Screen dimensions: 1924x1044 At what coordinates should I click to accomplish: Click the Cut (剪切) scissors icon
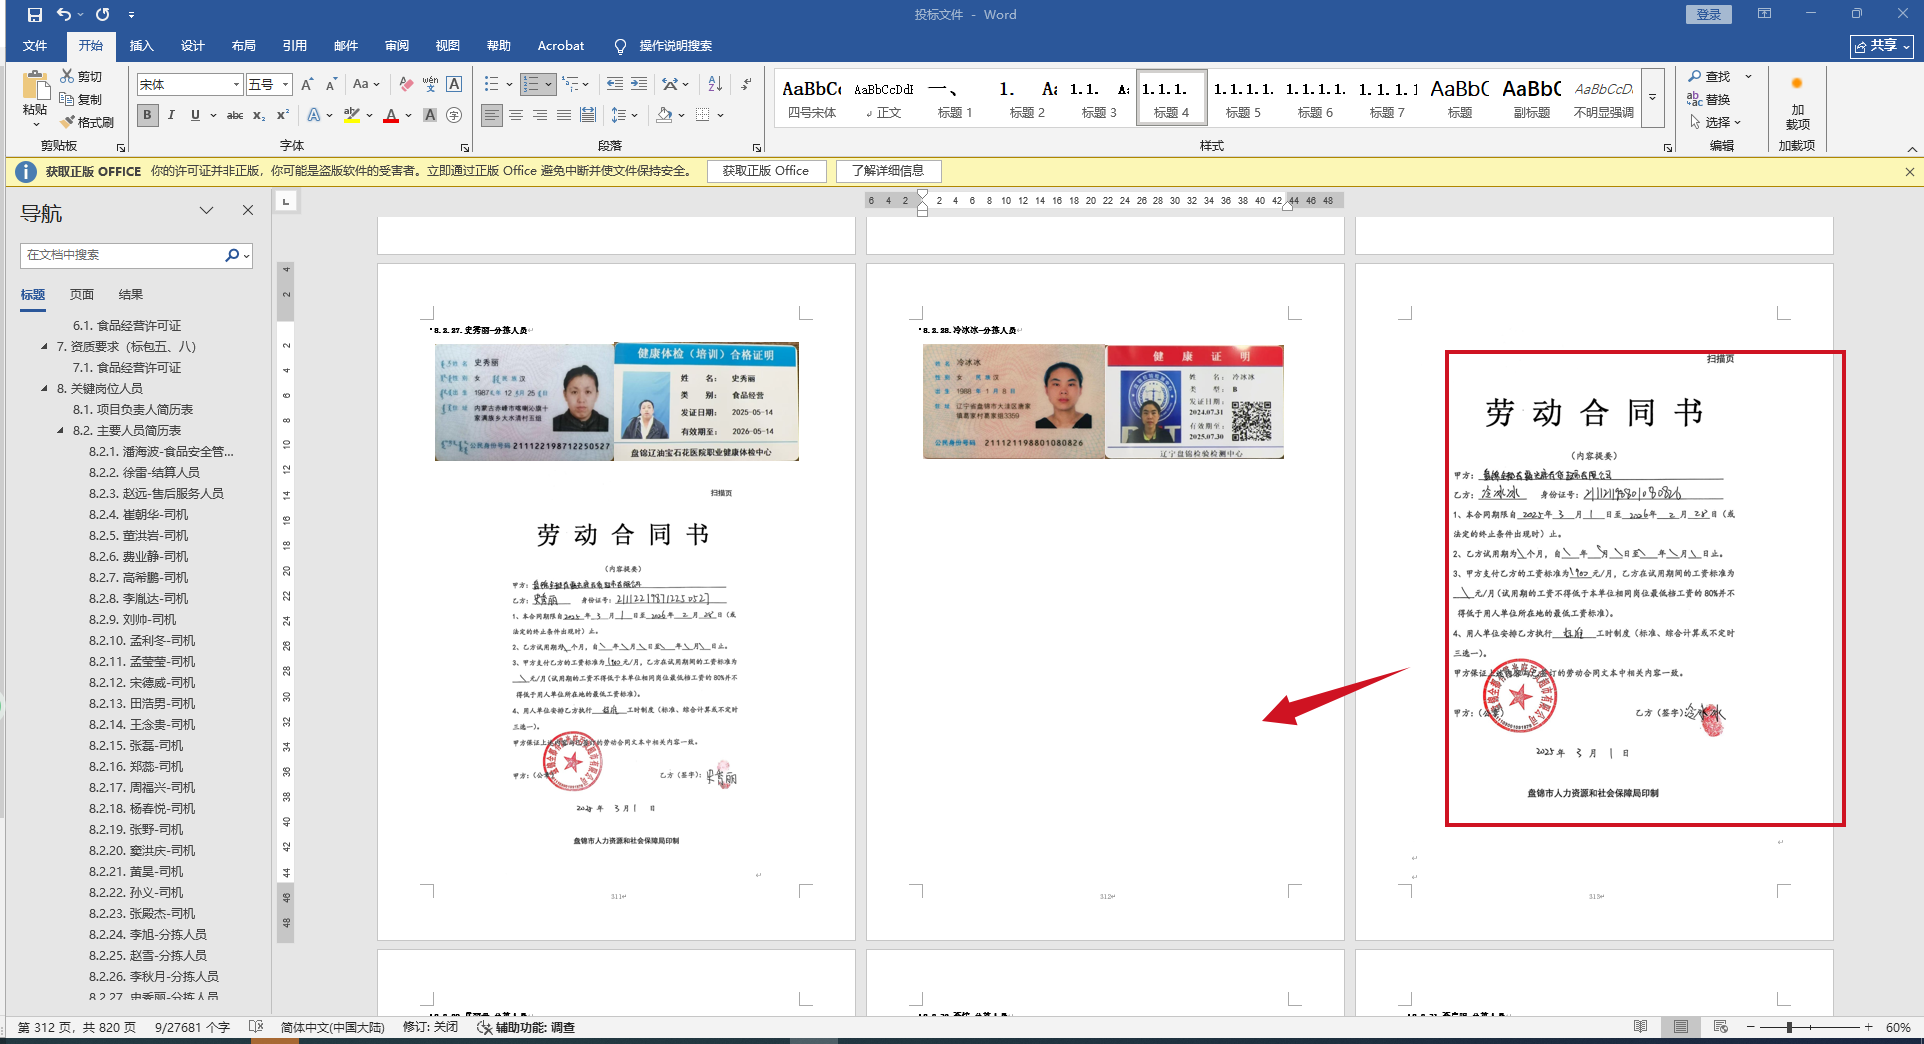pos(67,76)
